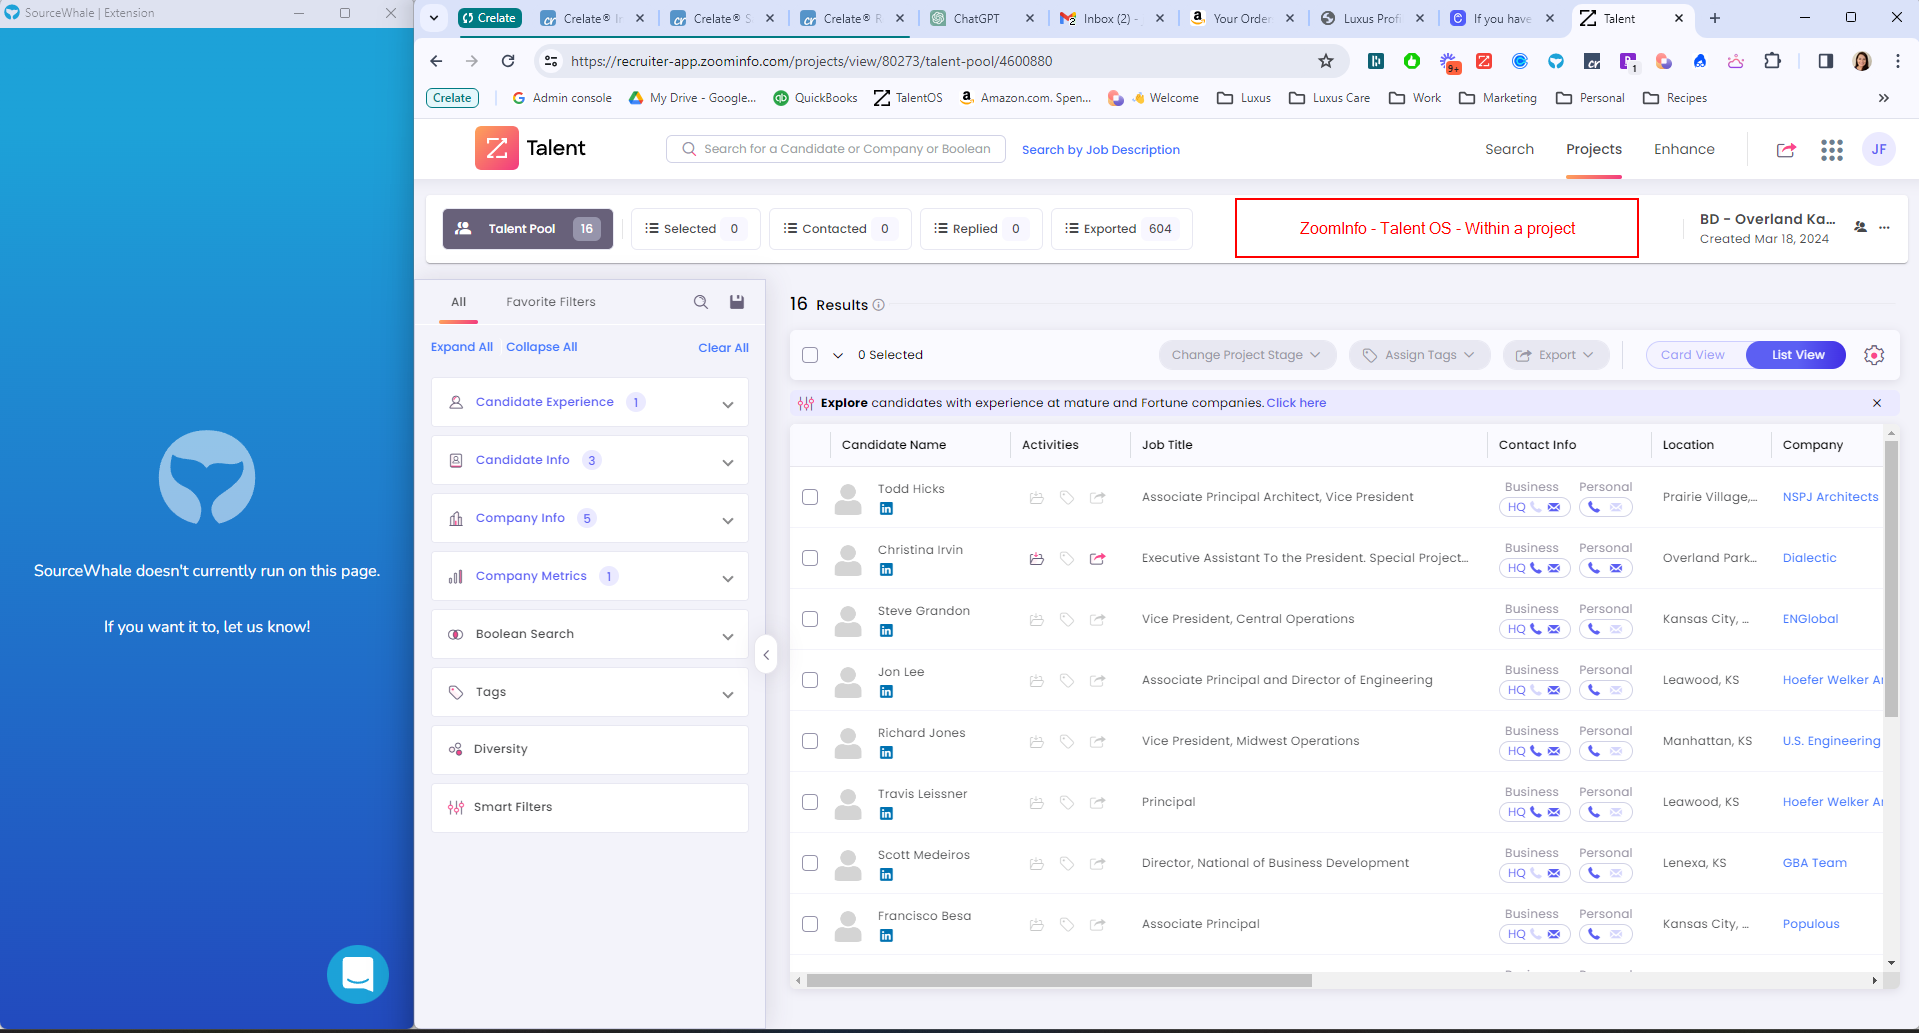Open Assign Tags dropdown
The height and width of the screenshot is (1033, 1919).
pos(1419,355)
